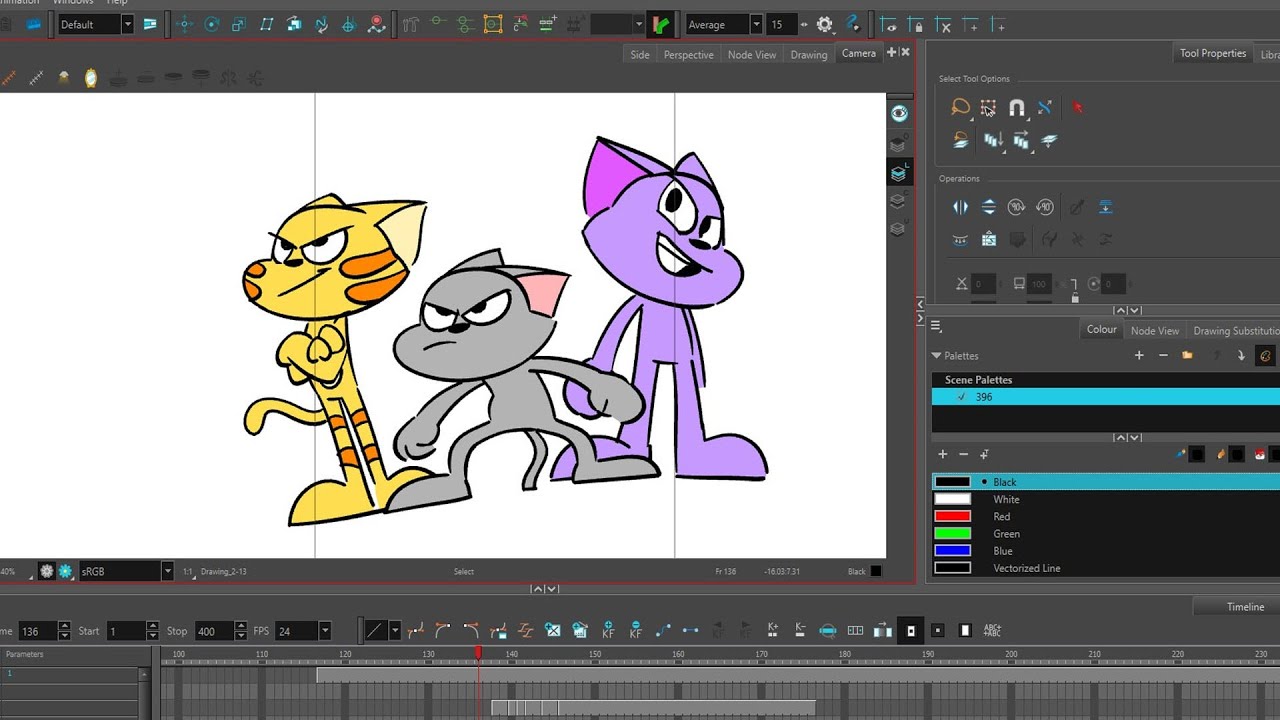
Task: Collapse the Palettes section triangle
Action: pos(936,356)
